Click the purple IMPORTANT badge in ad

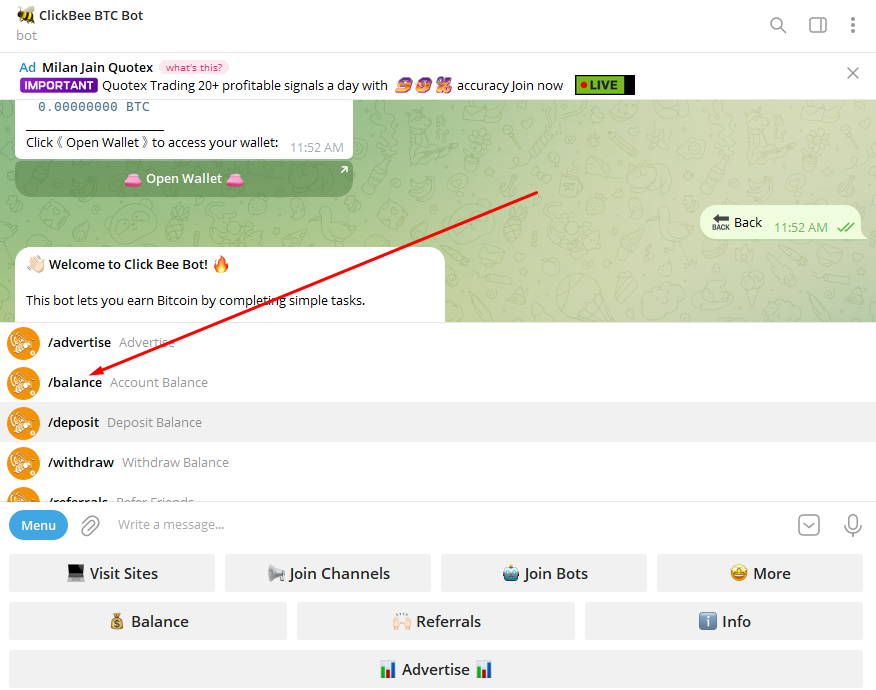click(59, 85)
